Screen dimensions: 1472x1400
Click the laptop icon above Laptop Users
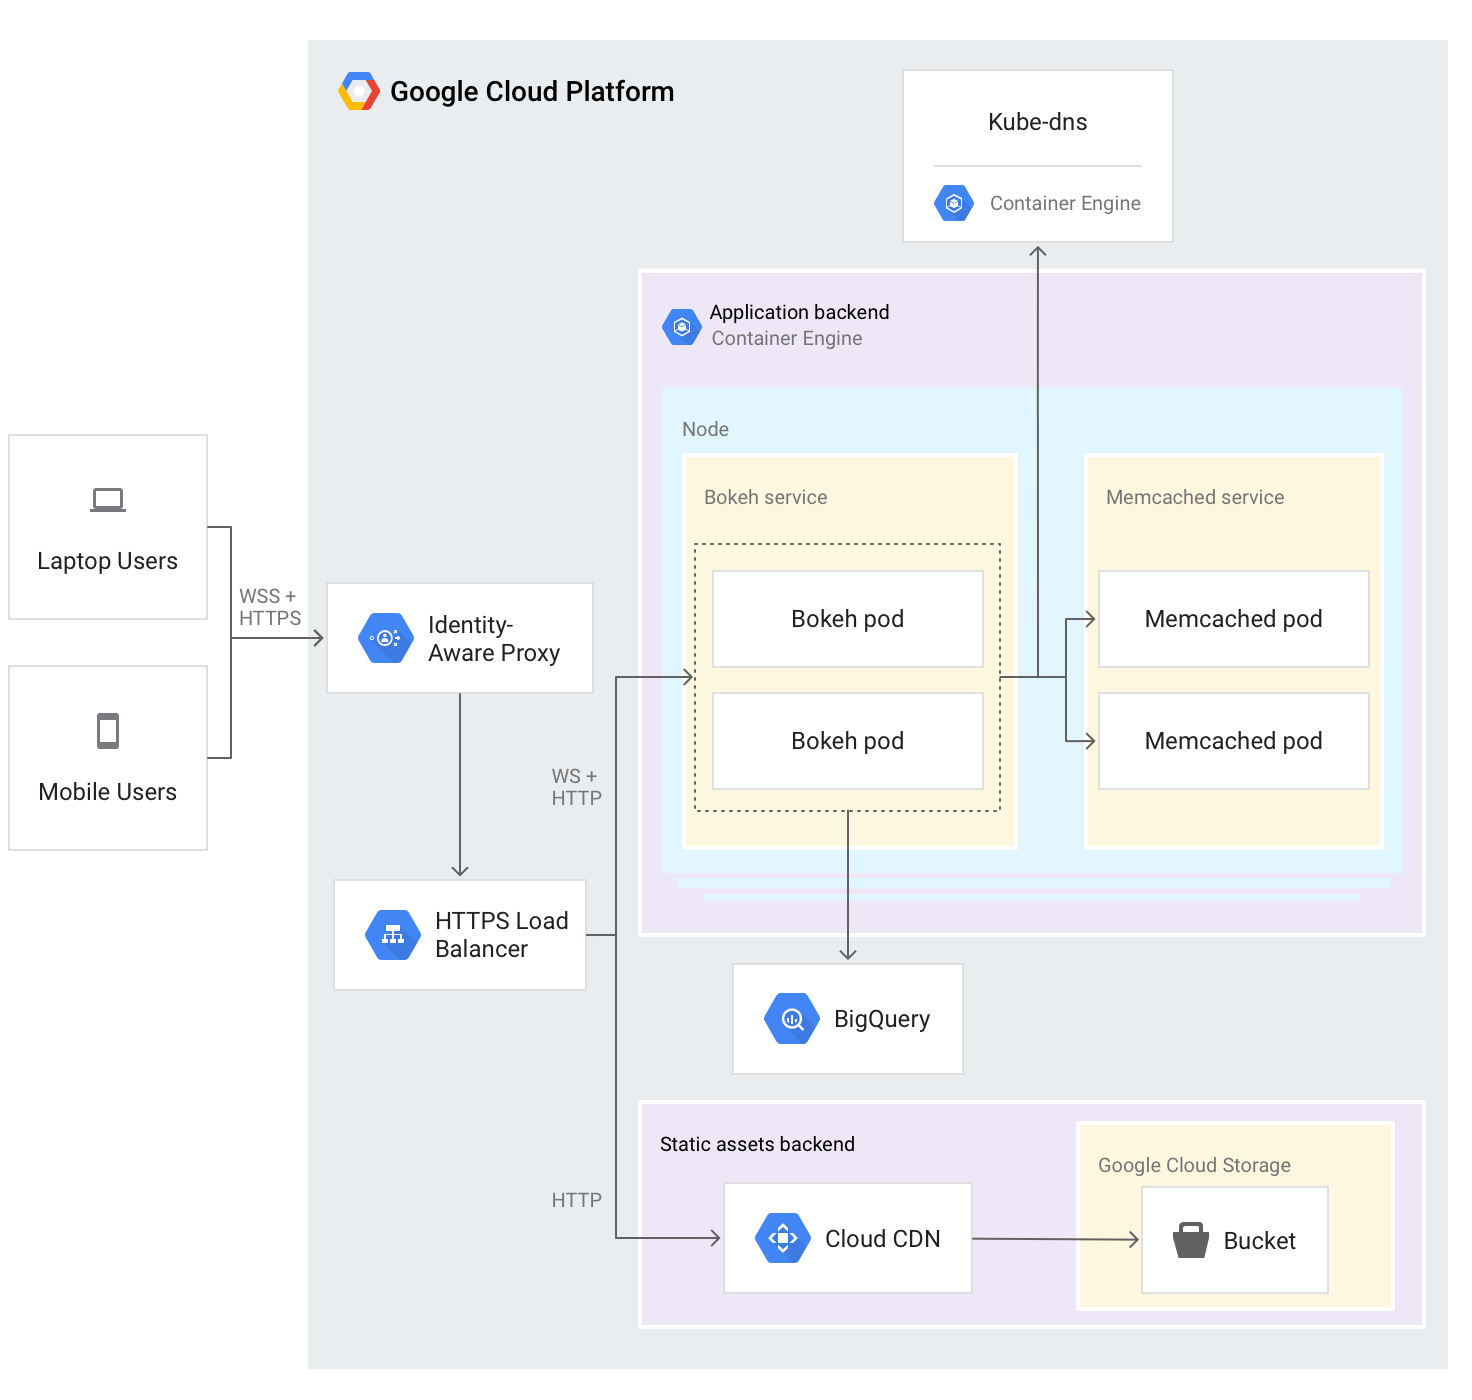(107, 499)
